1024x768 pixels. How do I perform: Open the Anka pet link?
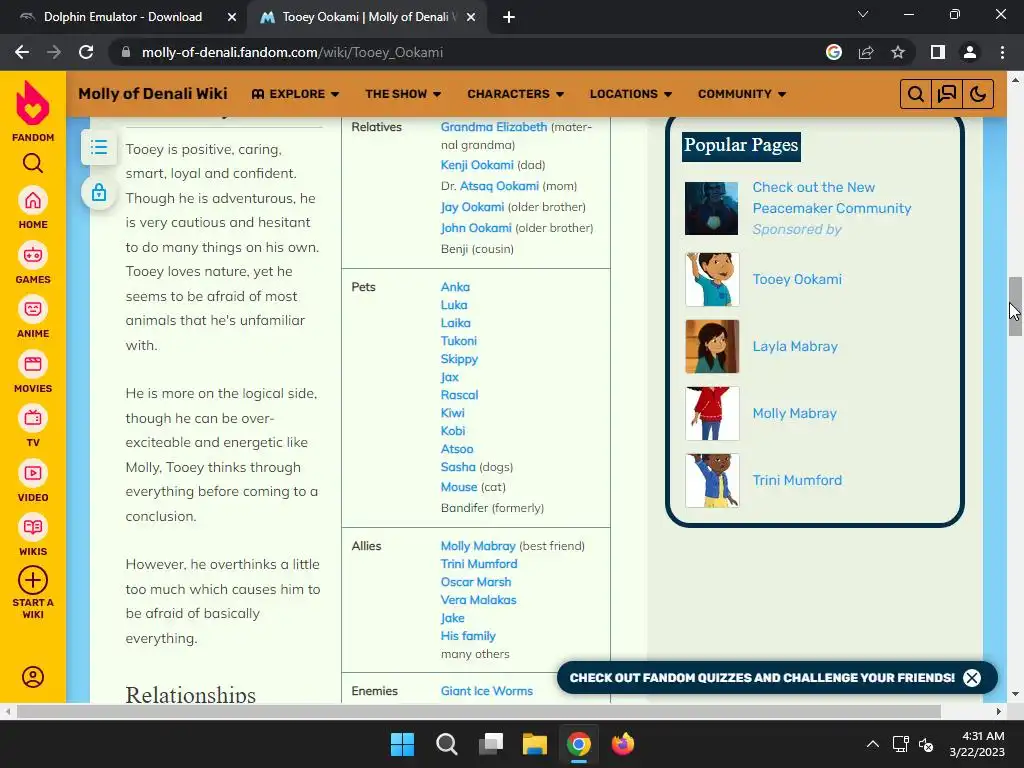coord(455,287)
